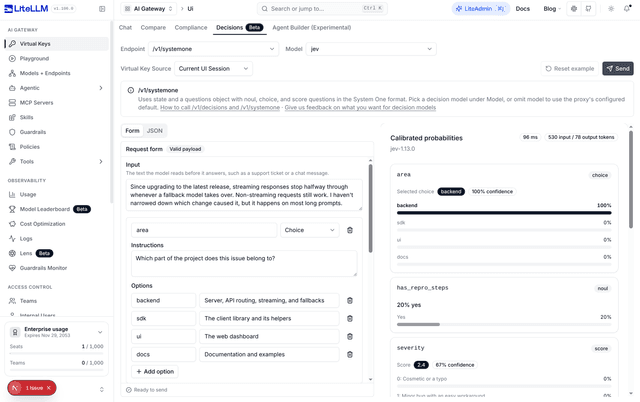Delete the sdk option row
Image resolution: width=640 pixels, height=402 pixels.
[x=350, y=318]
